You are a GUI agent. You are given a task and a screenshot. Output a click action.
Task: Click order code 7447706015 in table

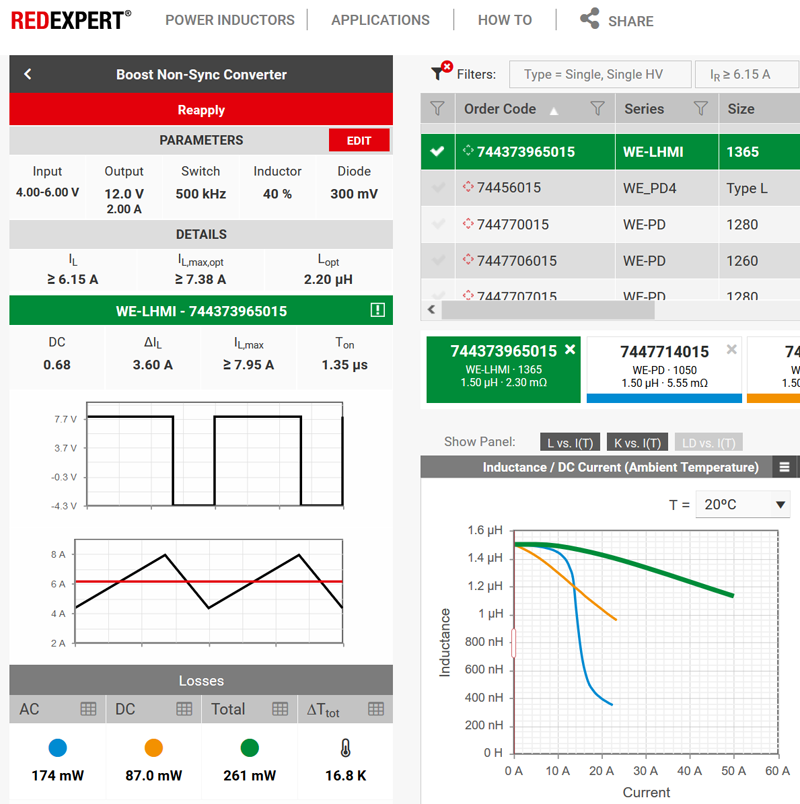[517, 261]
